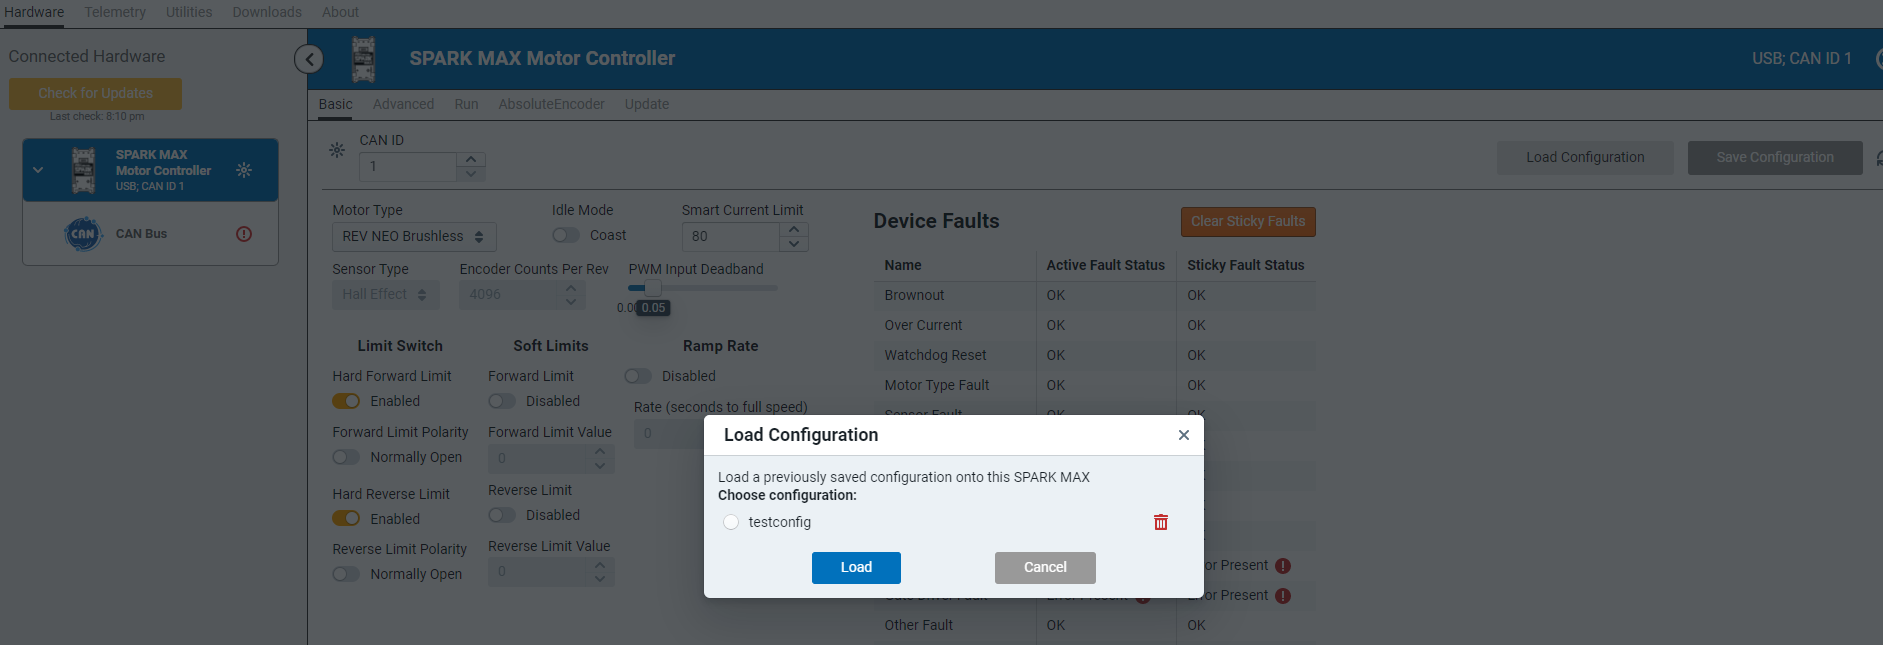Click the USB; CAN ID 1 header text
Screen dimensions: 1883x645
(x=1801, y=59)
